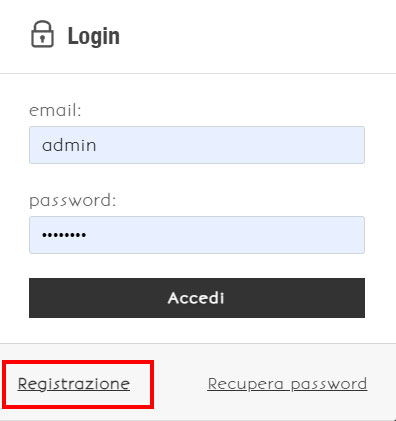Screen dimensions: 396x421
Task: Click gray footer area between the links
Action: [180, 384]
